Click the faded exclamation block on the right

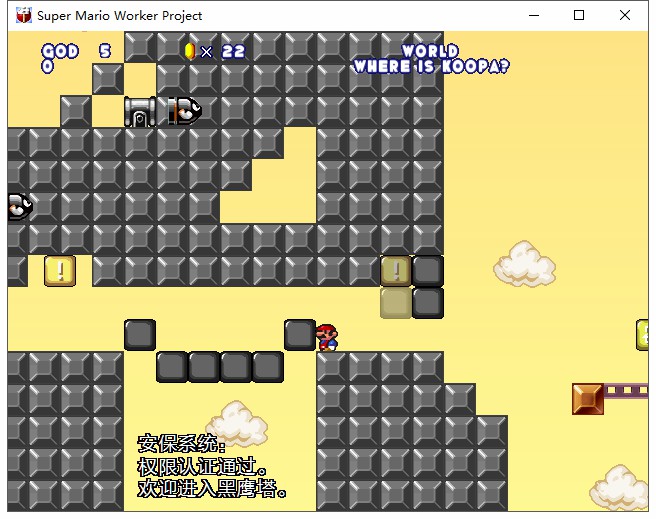click(x=396, y=271)
